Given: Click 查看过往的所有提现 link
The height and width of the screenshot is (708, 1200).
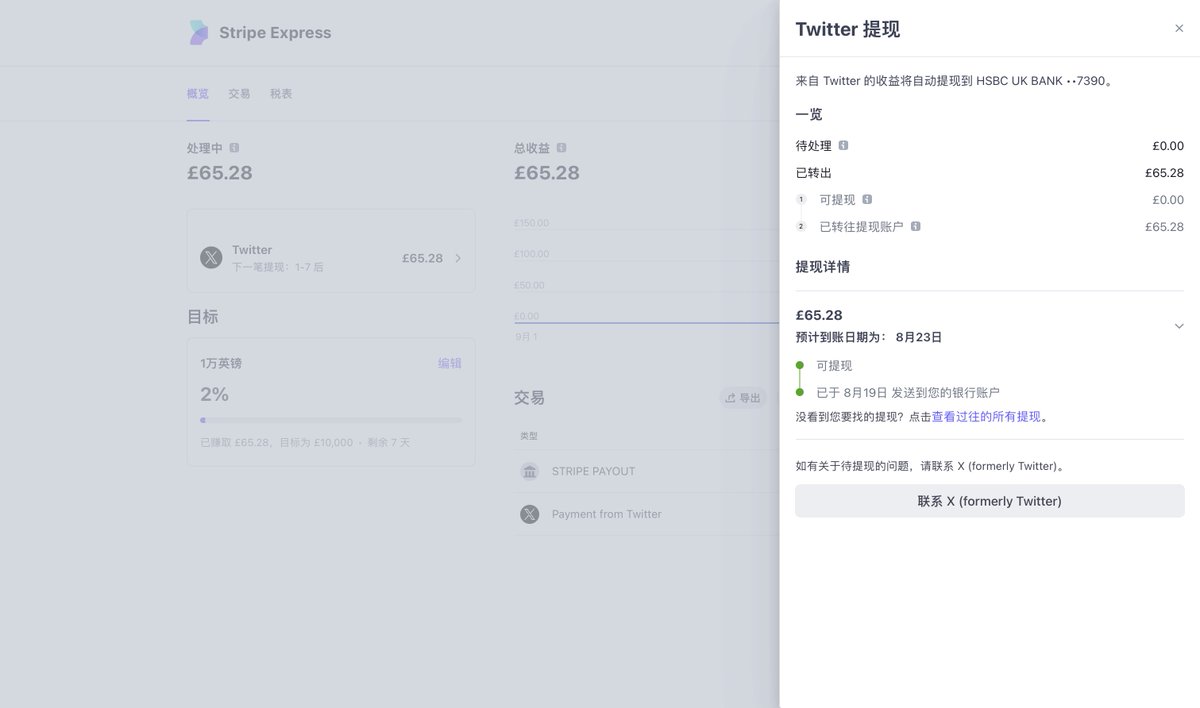Looking at the screenshot, I should (x=986, y=417).
